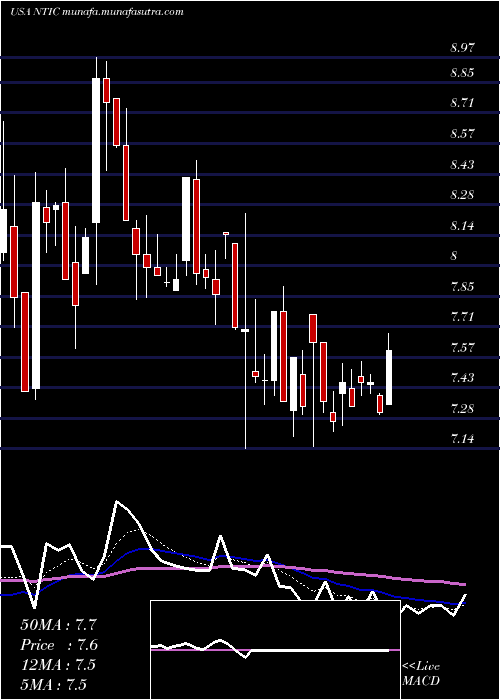Click the 'Price : 7.6' text

click(x=59, y=644)
